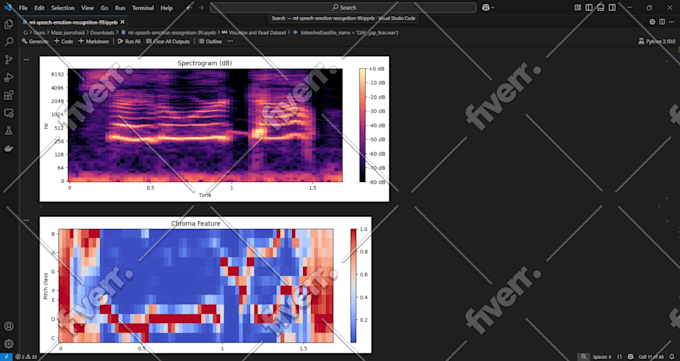Open editor More Actions ellipsis
680x361 pixels.
(x=672, y=22)
